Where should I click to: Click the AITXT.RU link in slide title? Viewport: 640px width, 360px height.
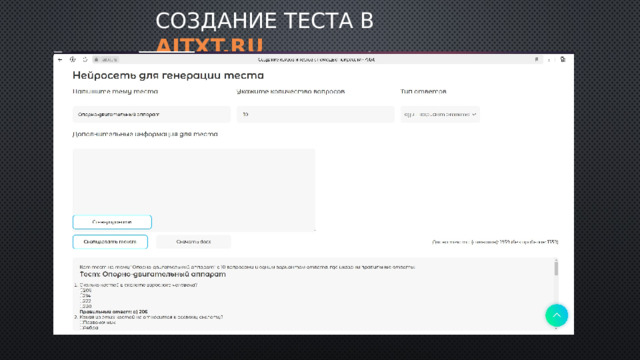[x=209, y=45]
